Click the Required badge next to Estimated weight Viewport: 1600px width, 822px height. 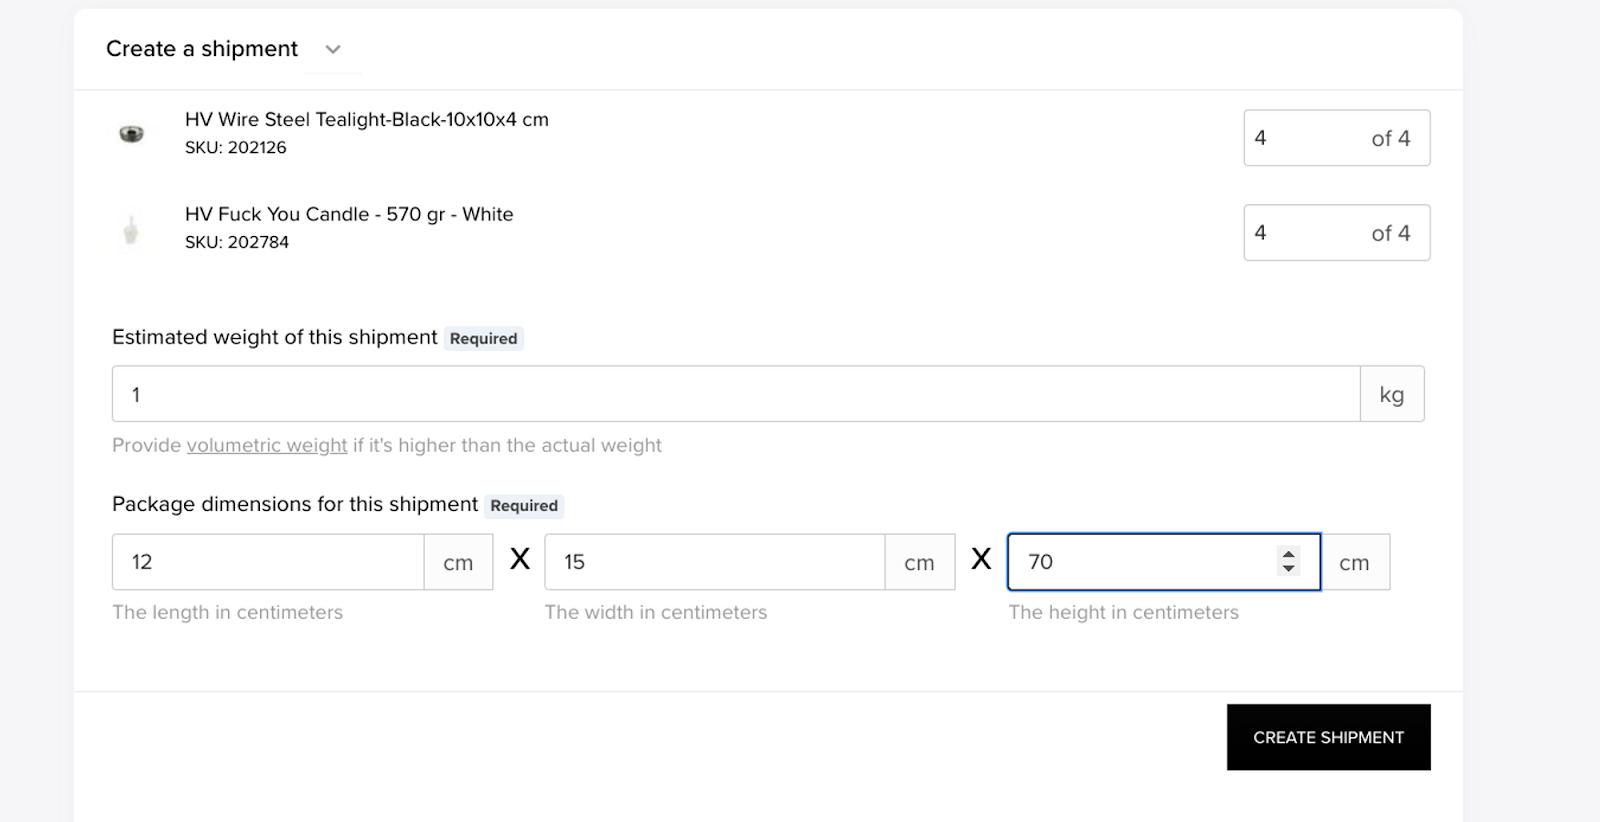tap(484, 338)
